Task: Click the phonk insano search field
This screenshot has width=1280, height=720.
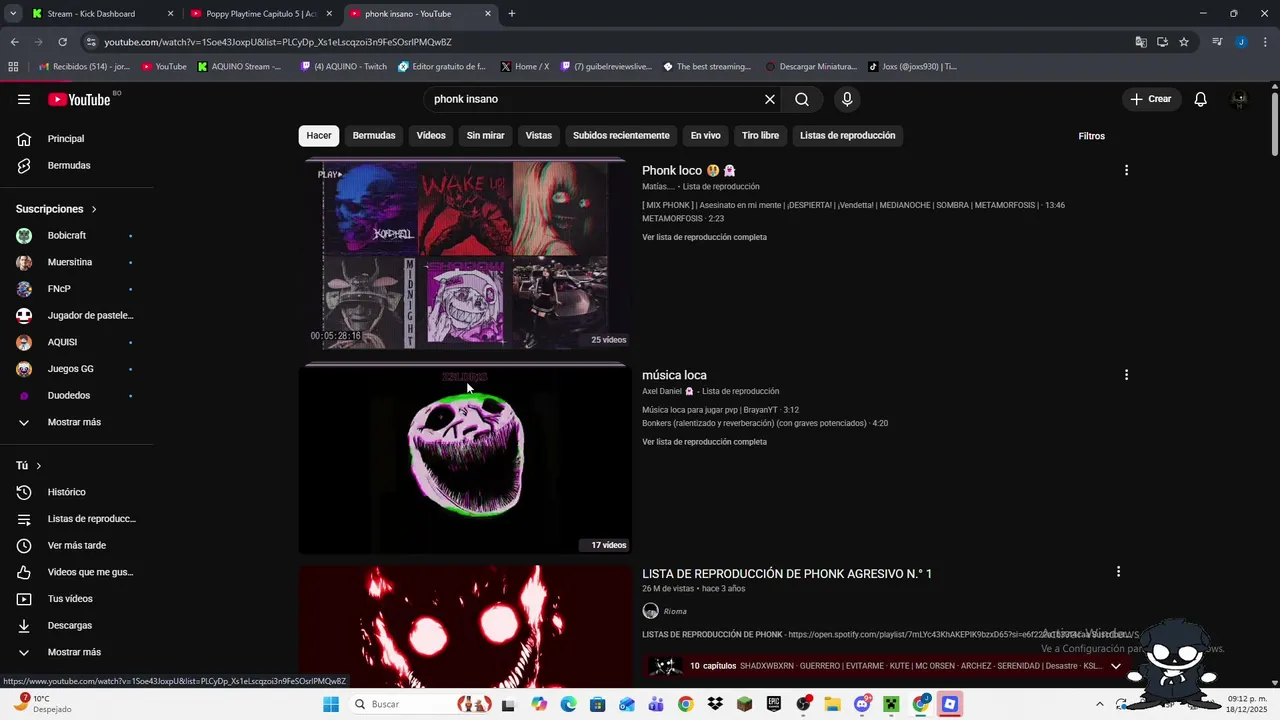Action: (x=595, y=99)
